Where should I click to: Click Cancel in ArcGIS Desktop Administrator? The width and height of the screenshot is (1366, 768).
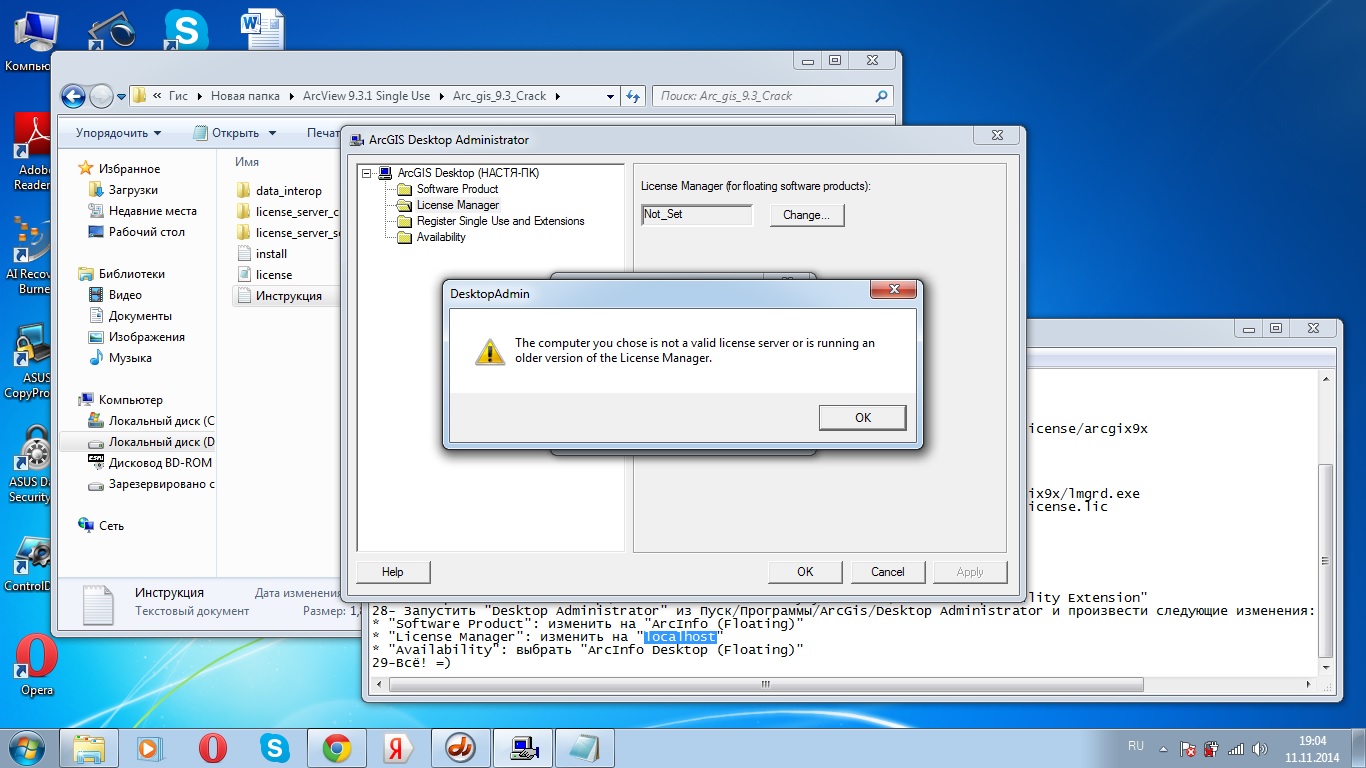[888, 572]
